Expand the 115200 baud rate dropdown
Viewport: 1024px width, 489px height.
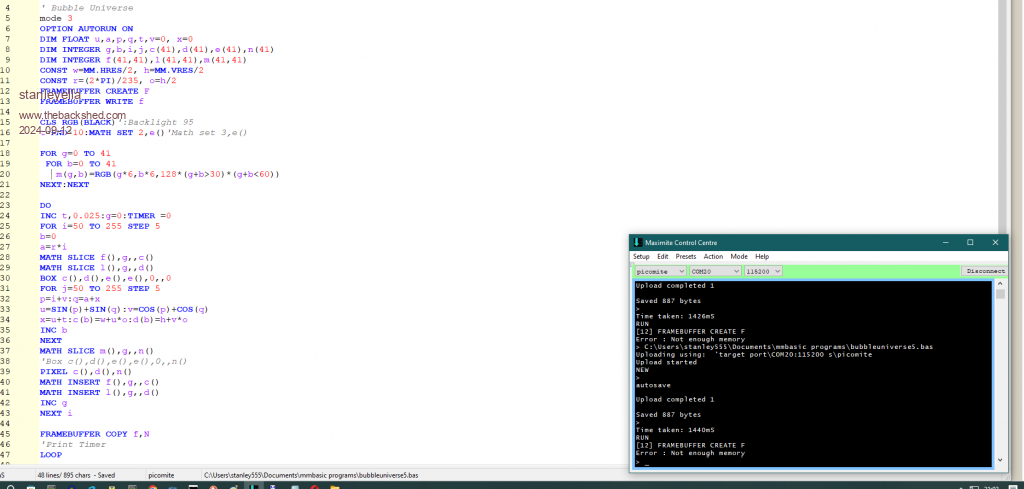[777, 271]
